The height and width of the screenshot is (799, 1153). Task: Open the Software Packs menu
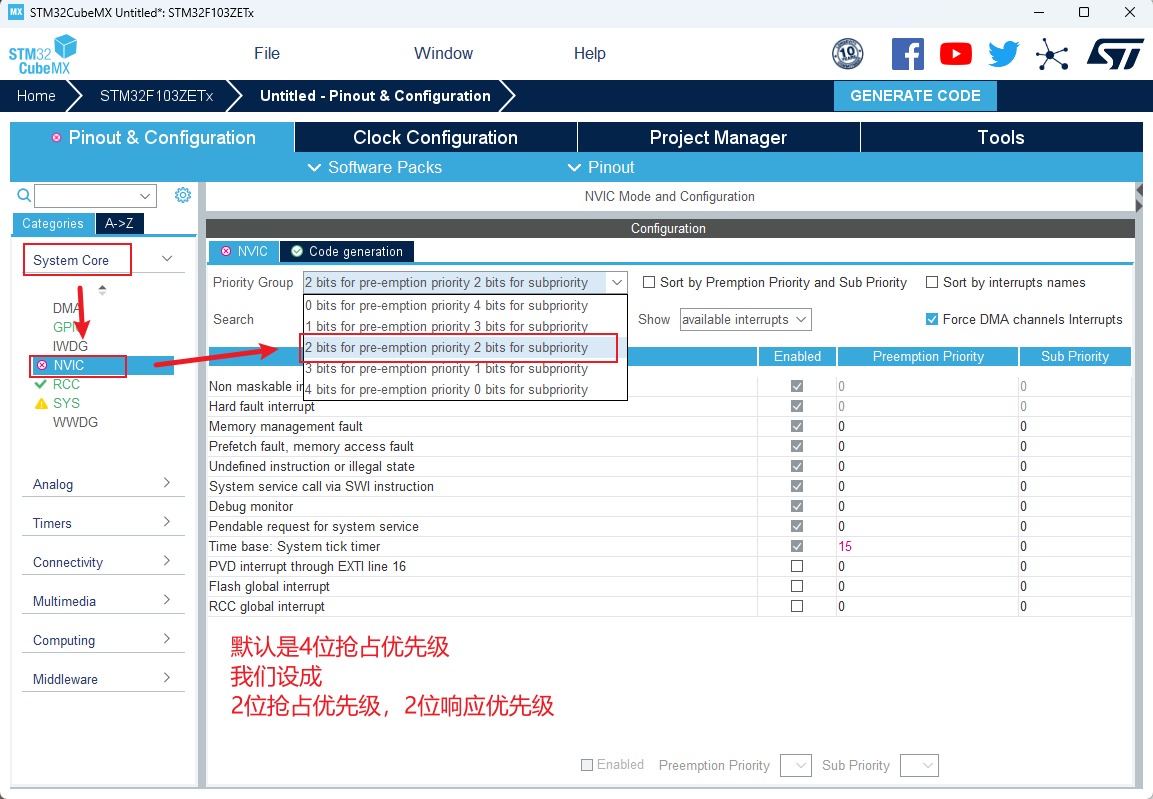(x=375, y=168)
